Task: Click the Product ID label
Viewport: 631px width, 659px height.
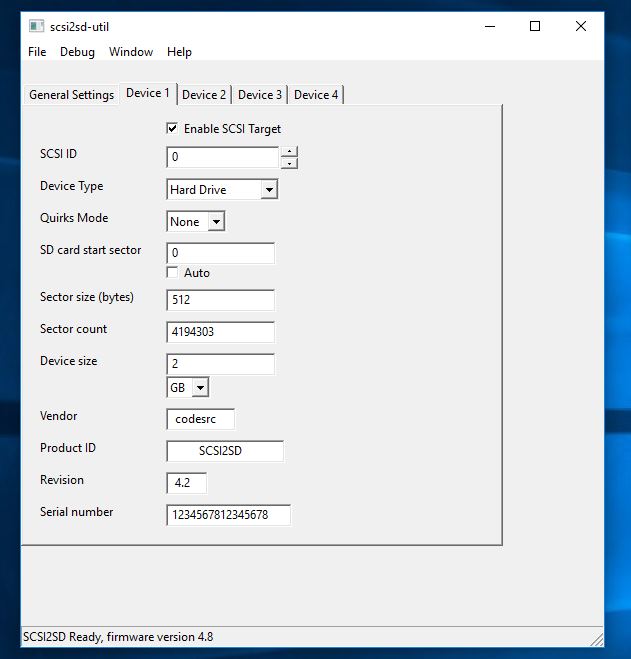Action: (x=68, y=448)
